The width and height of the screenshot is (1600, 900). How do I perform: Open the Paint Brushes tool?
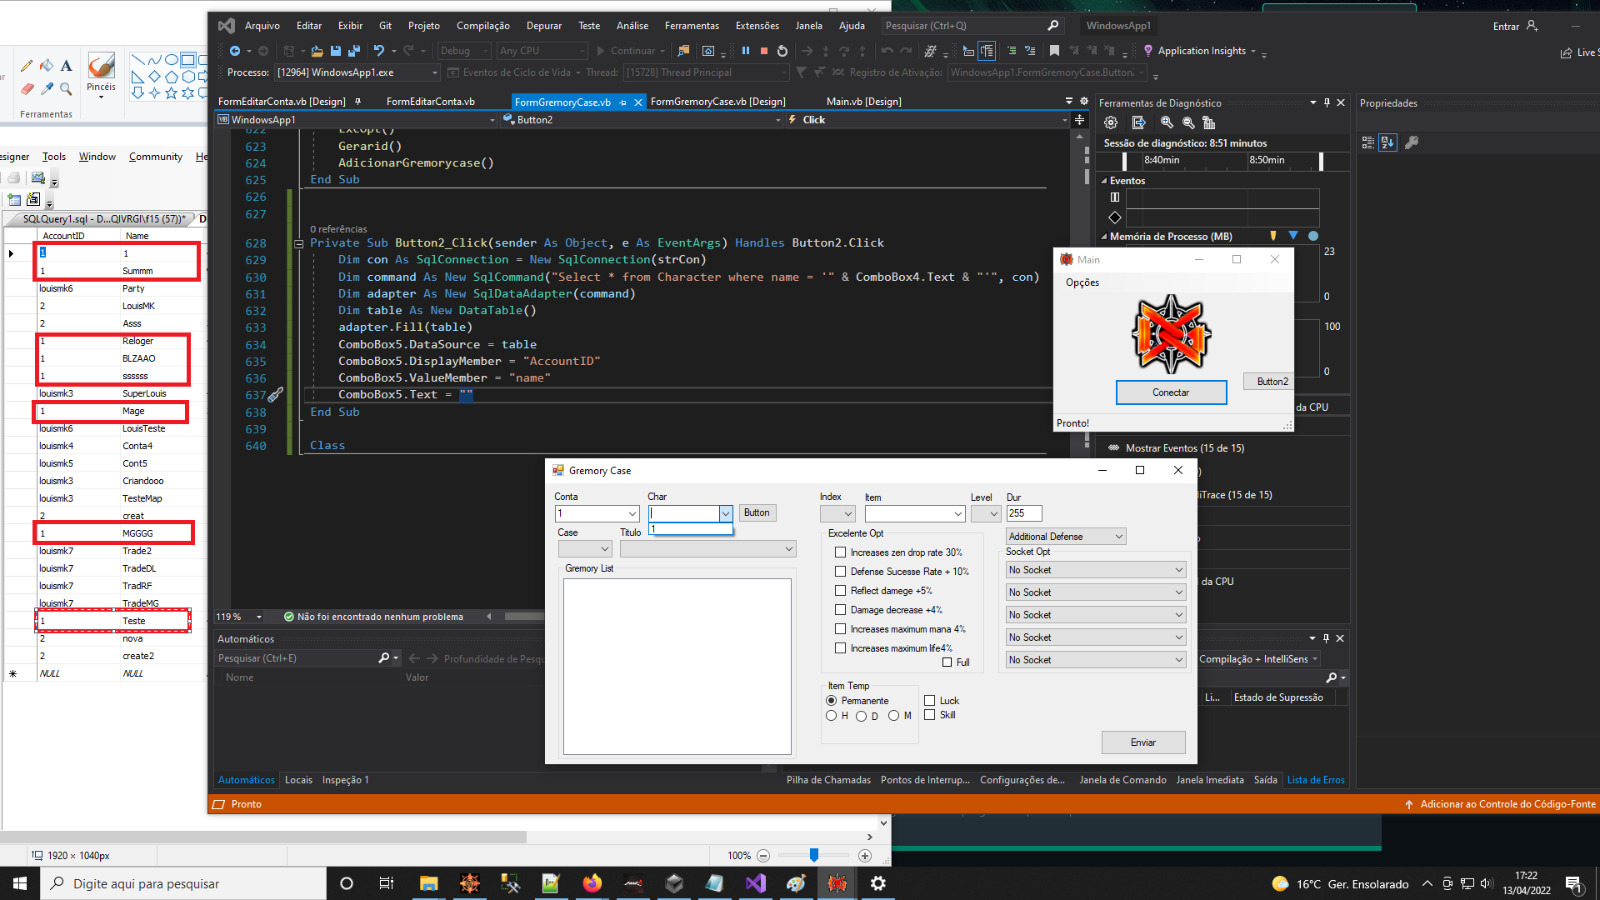101,73
